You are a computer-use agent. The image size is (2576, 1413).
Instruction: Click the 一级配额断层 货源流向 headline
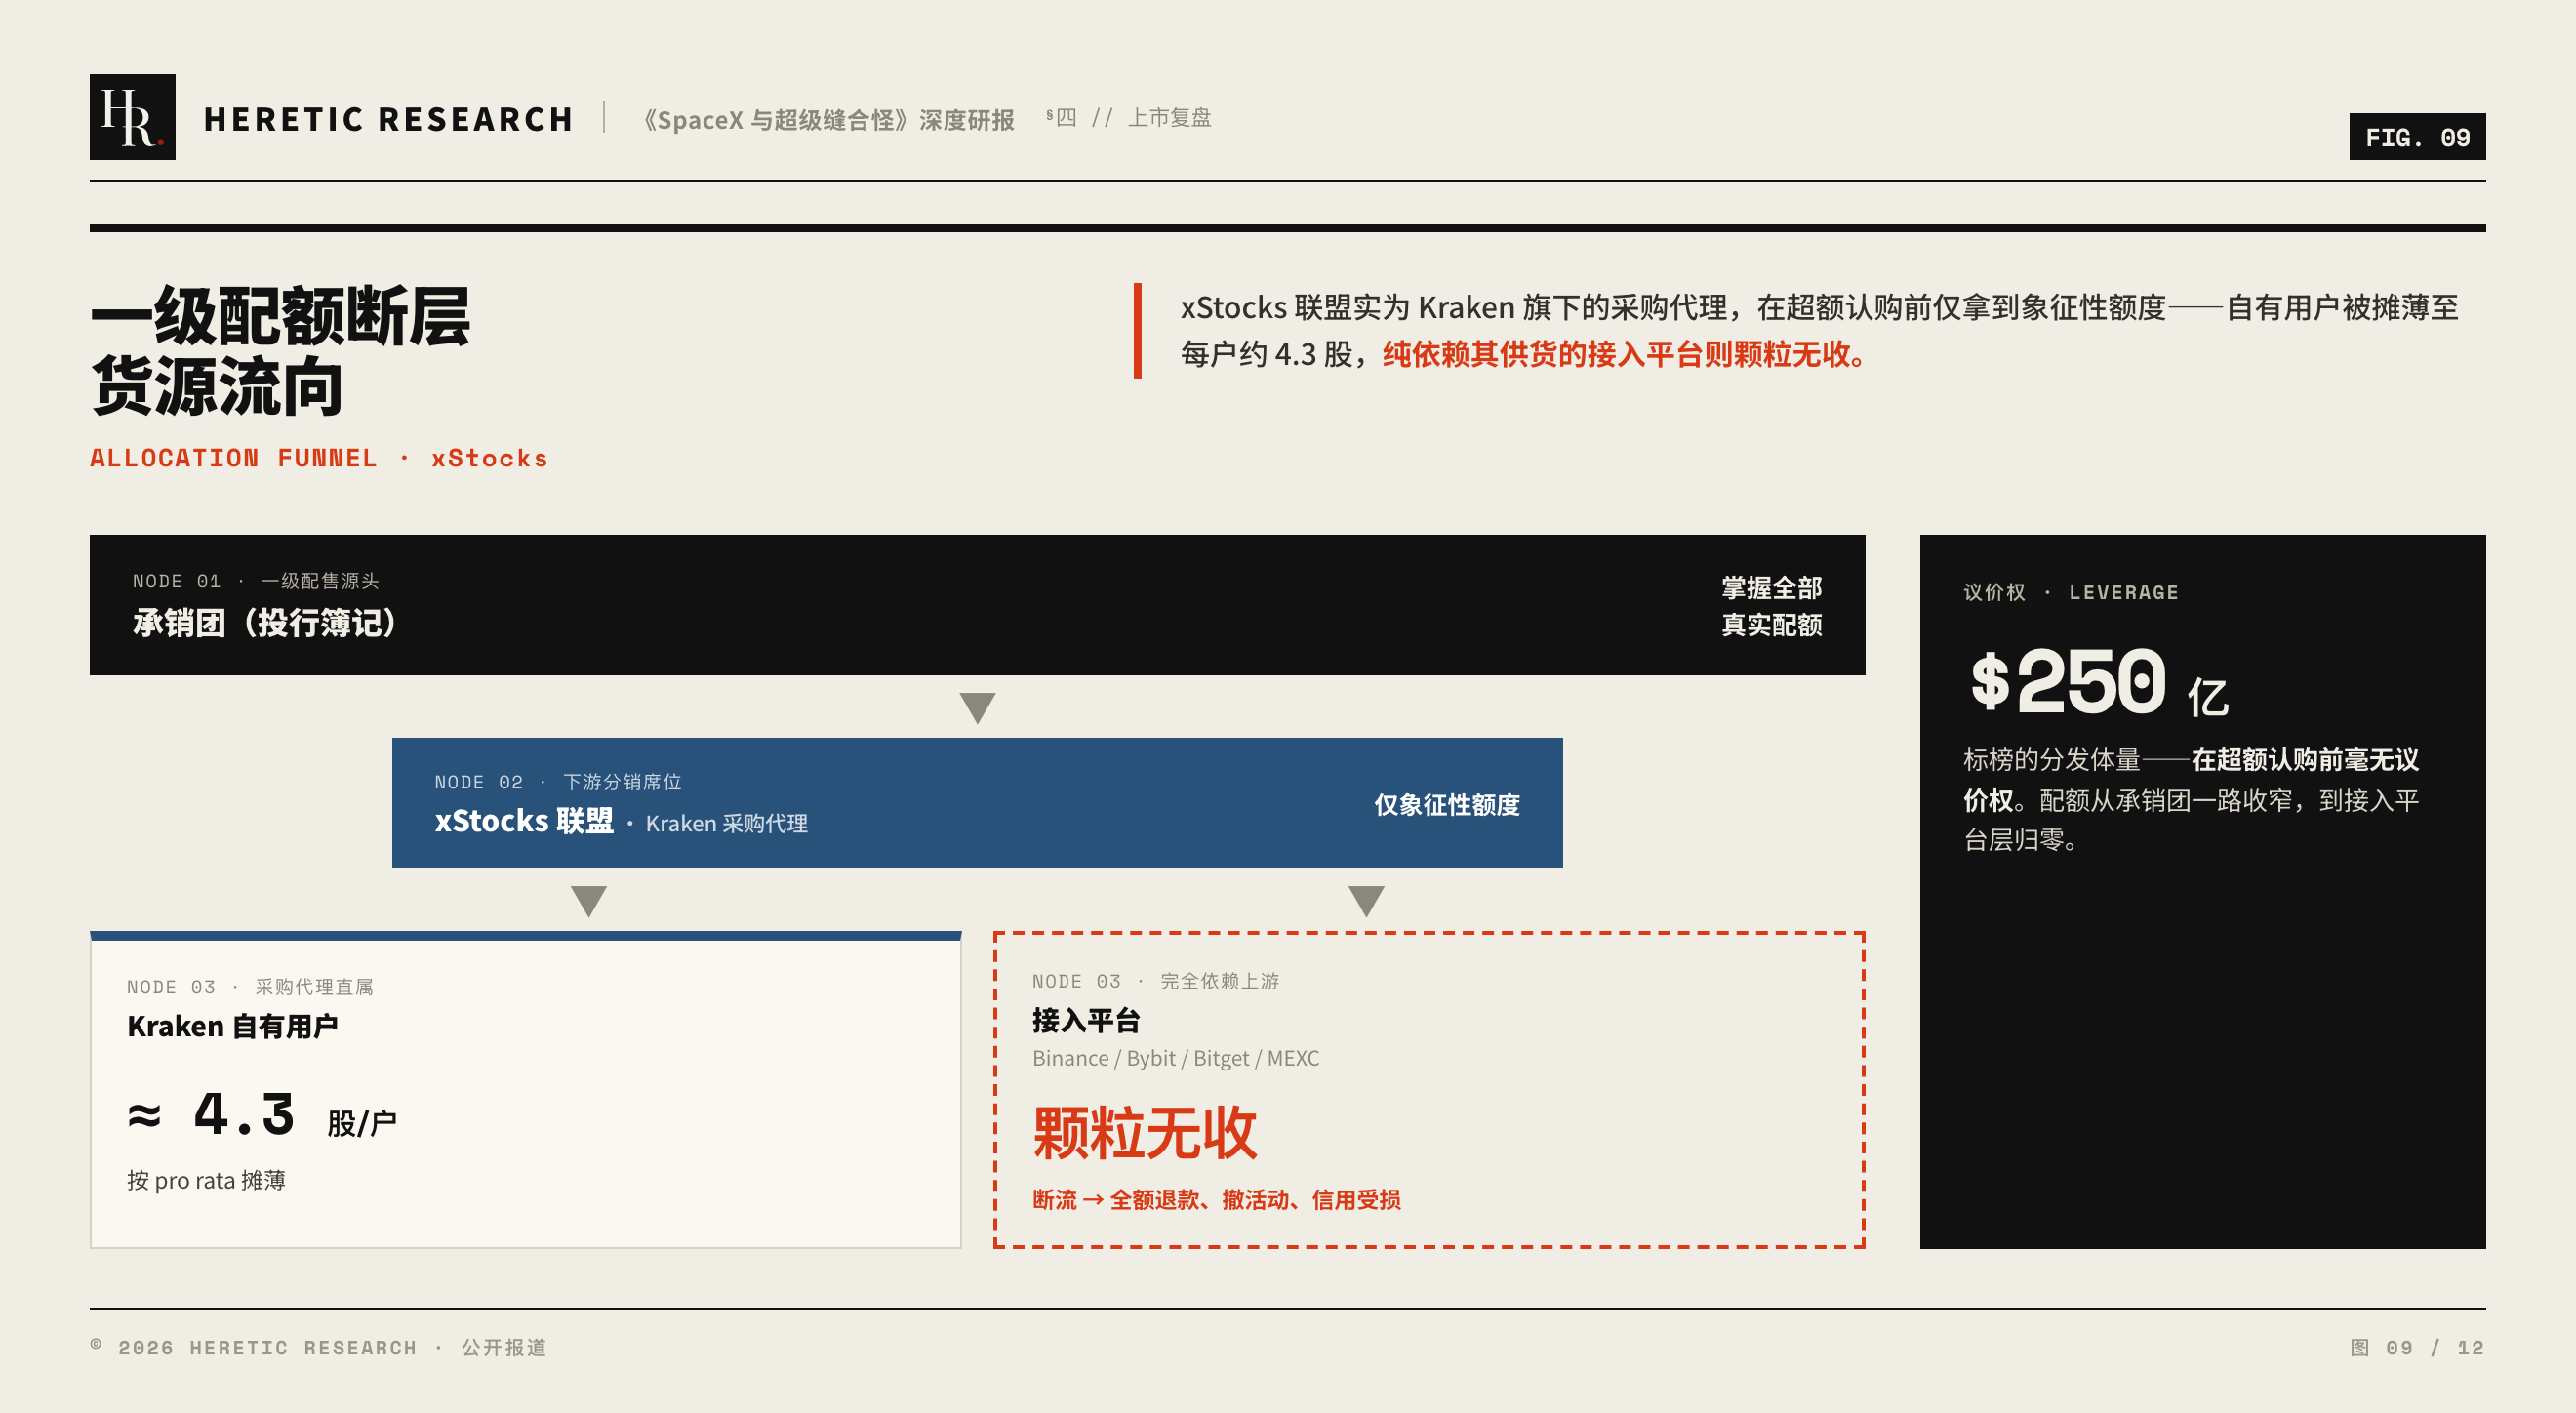click(280, 350)
